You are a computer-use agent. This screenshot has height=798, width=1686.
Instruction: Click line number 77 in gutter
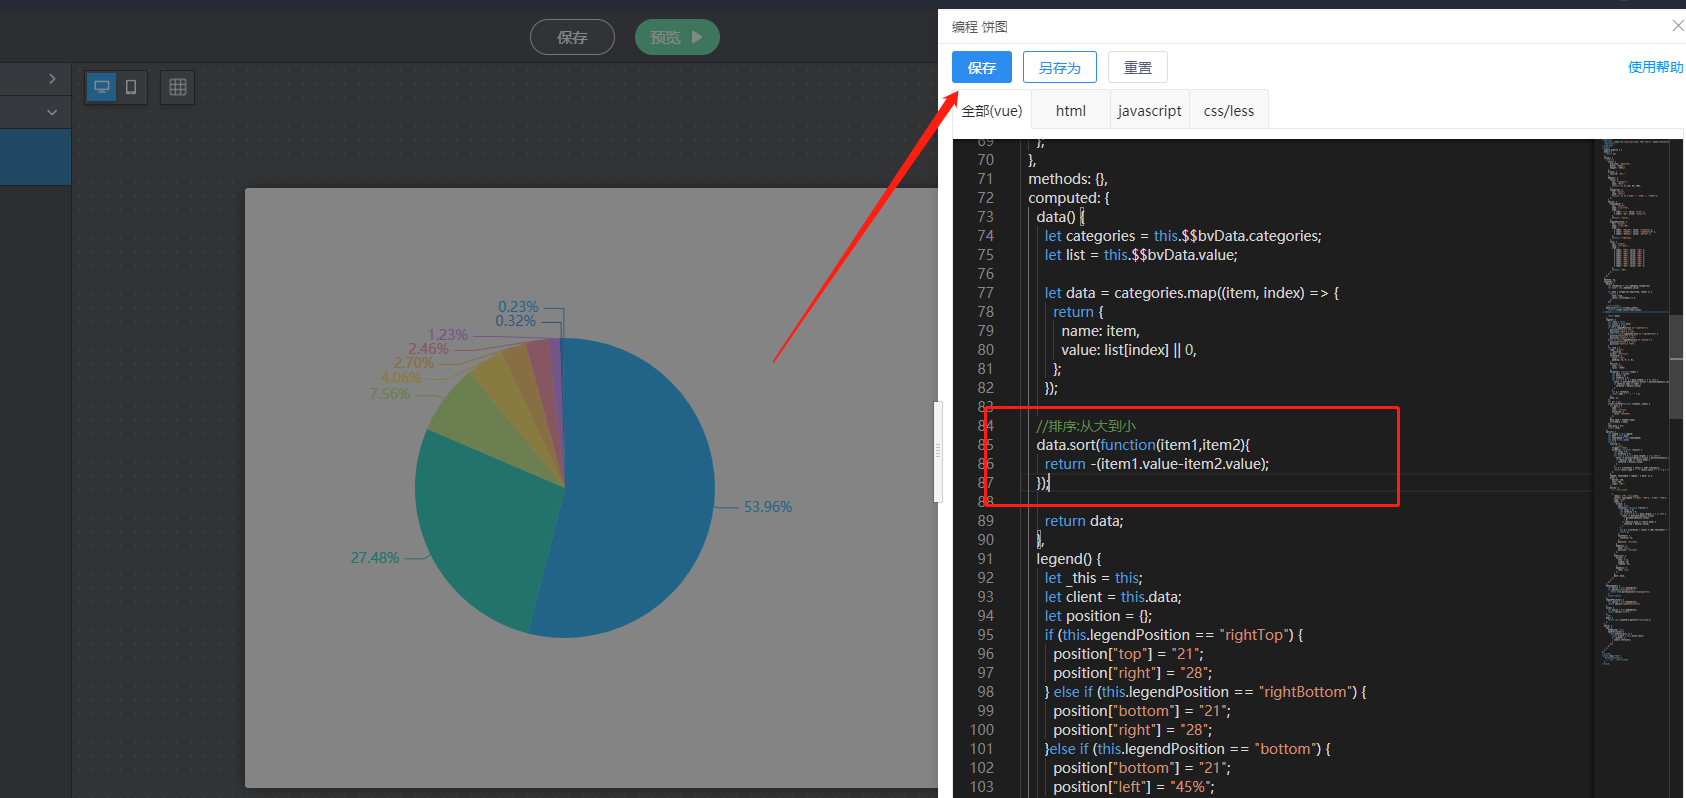[985, 293]
